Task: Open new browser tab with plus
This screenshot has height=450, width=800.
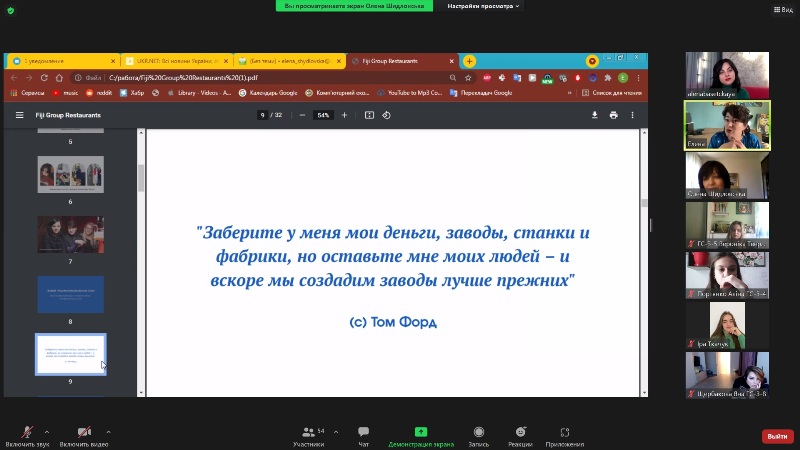Action: tap(469, 61)
